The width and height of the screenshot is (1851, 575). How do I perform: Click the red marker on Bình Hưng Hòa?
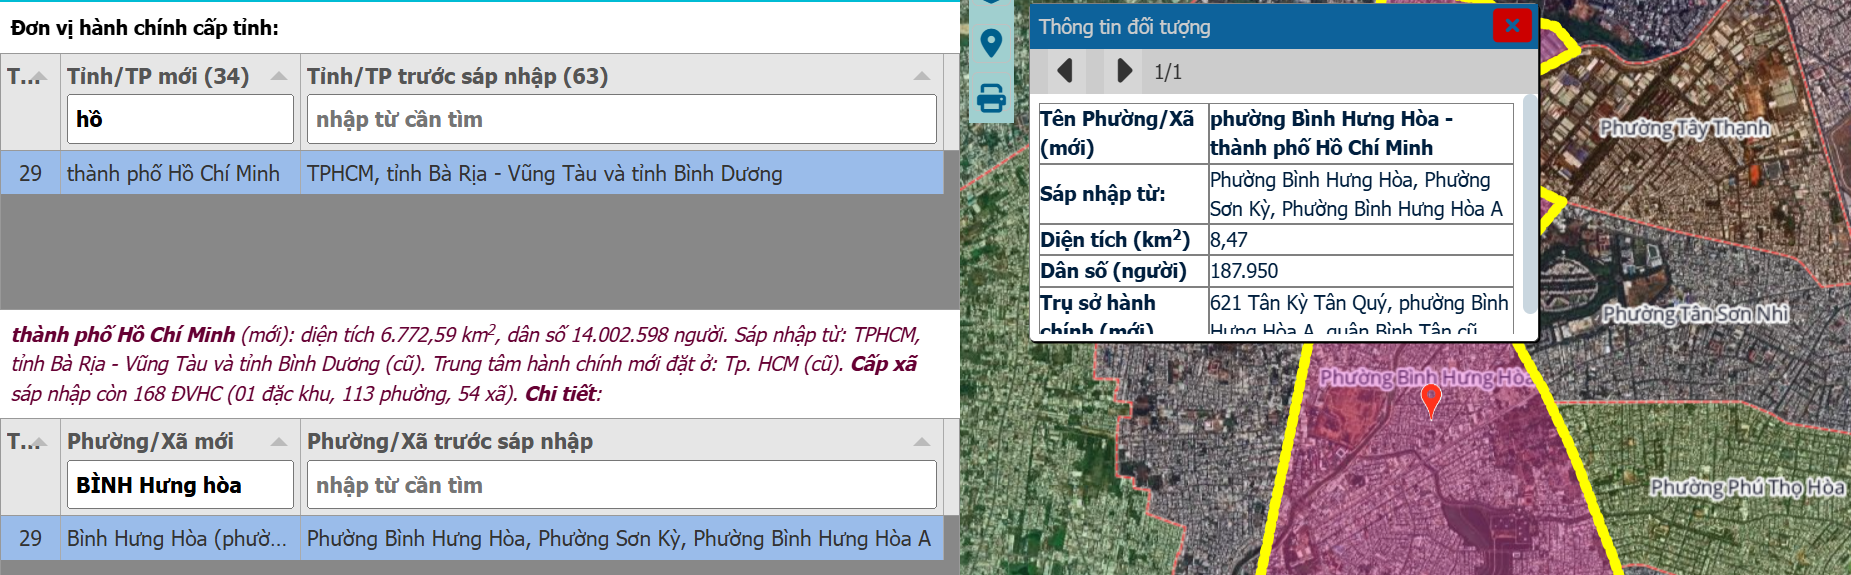1431,400
